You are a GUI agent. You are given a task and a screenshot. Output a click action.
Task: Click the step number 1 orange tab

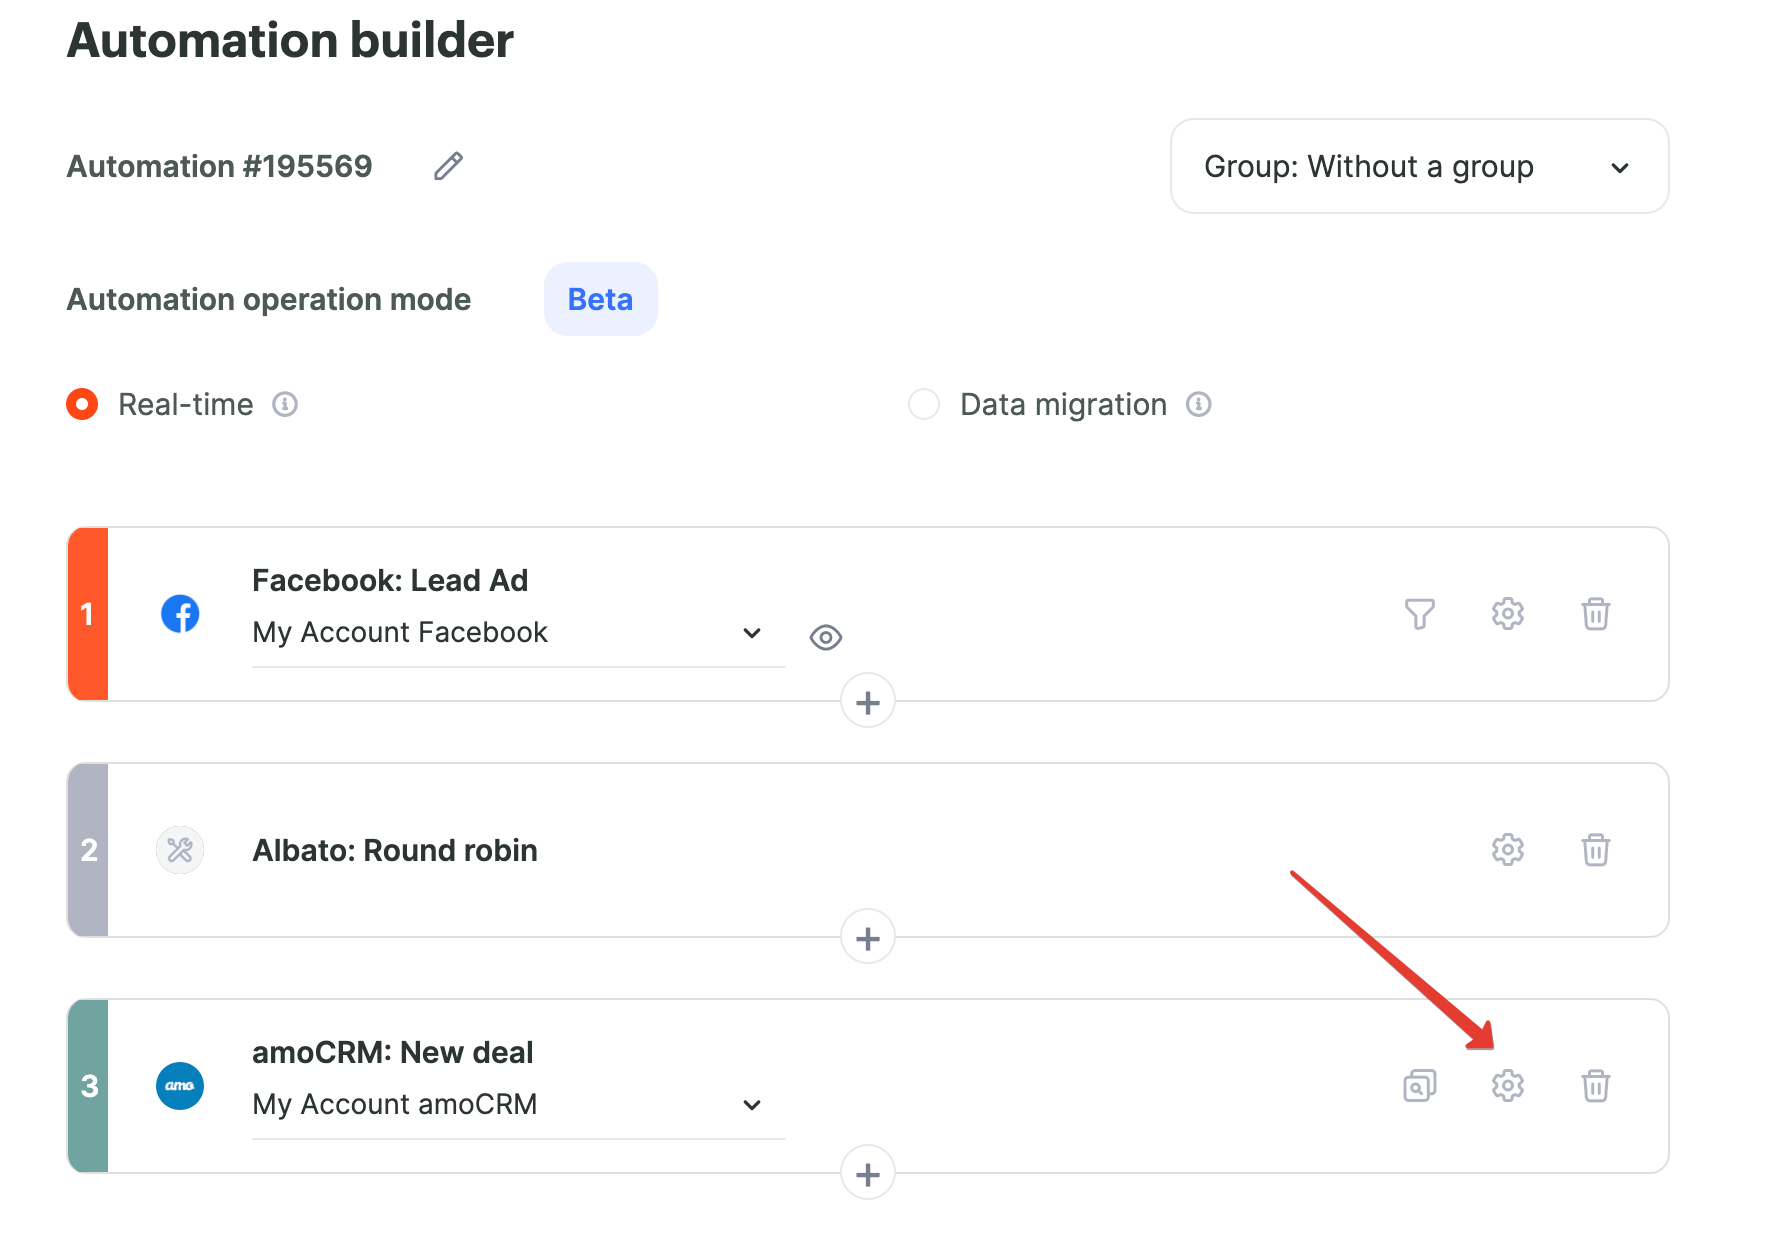click(88, 614)
